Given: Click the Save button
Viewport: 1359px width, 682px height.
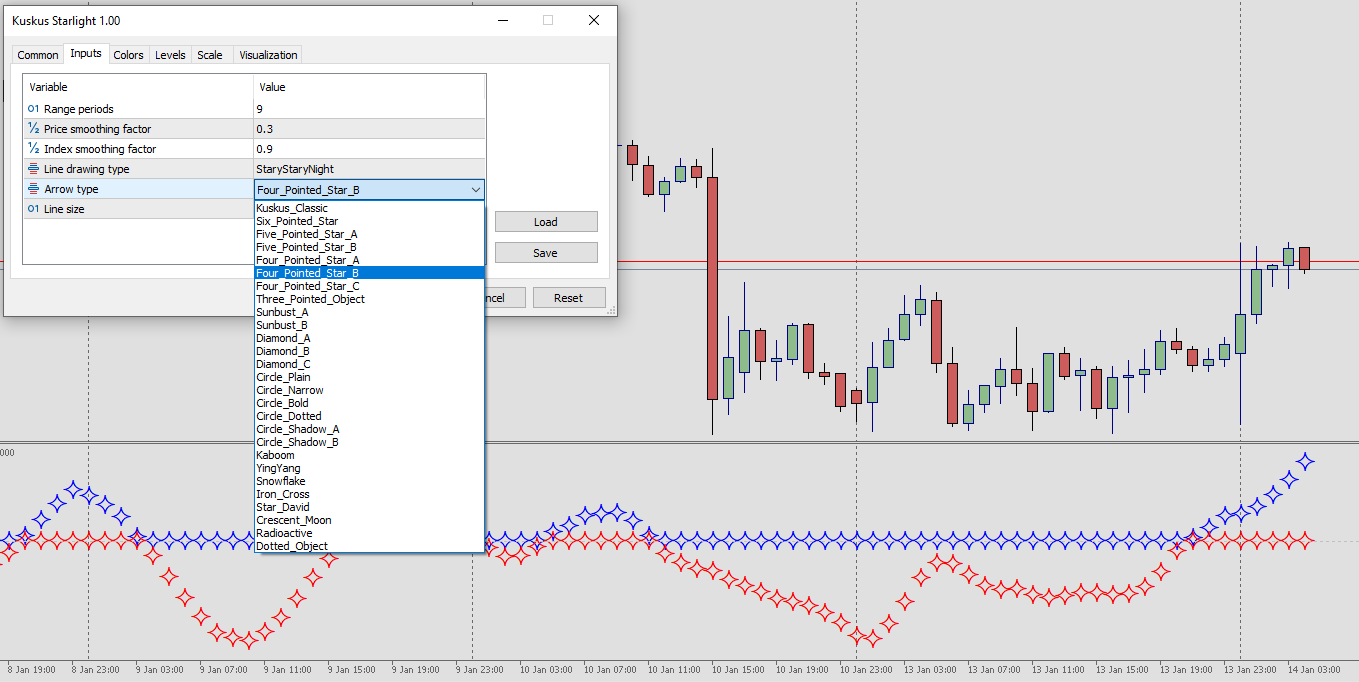Looking at the screenshot, I should pos(545,251).
